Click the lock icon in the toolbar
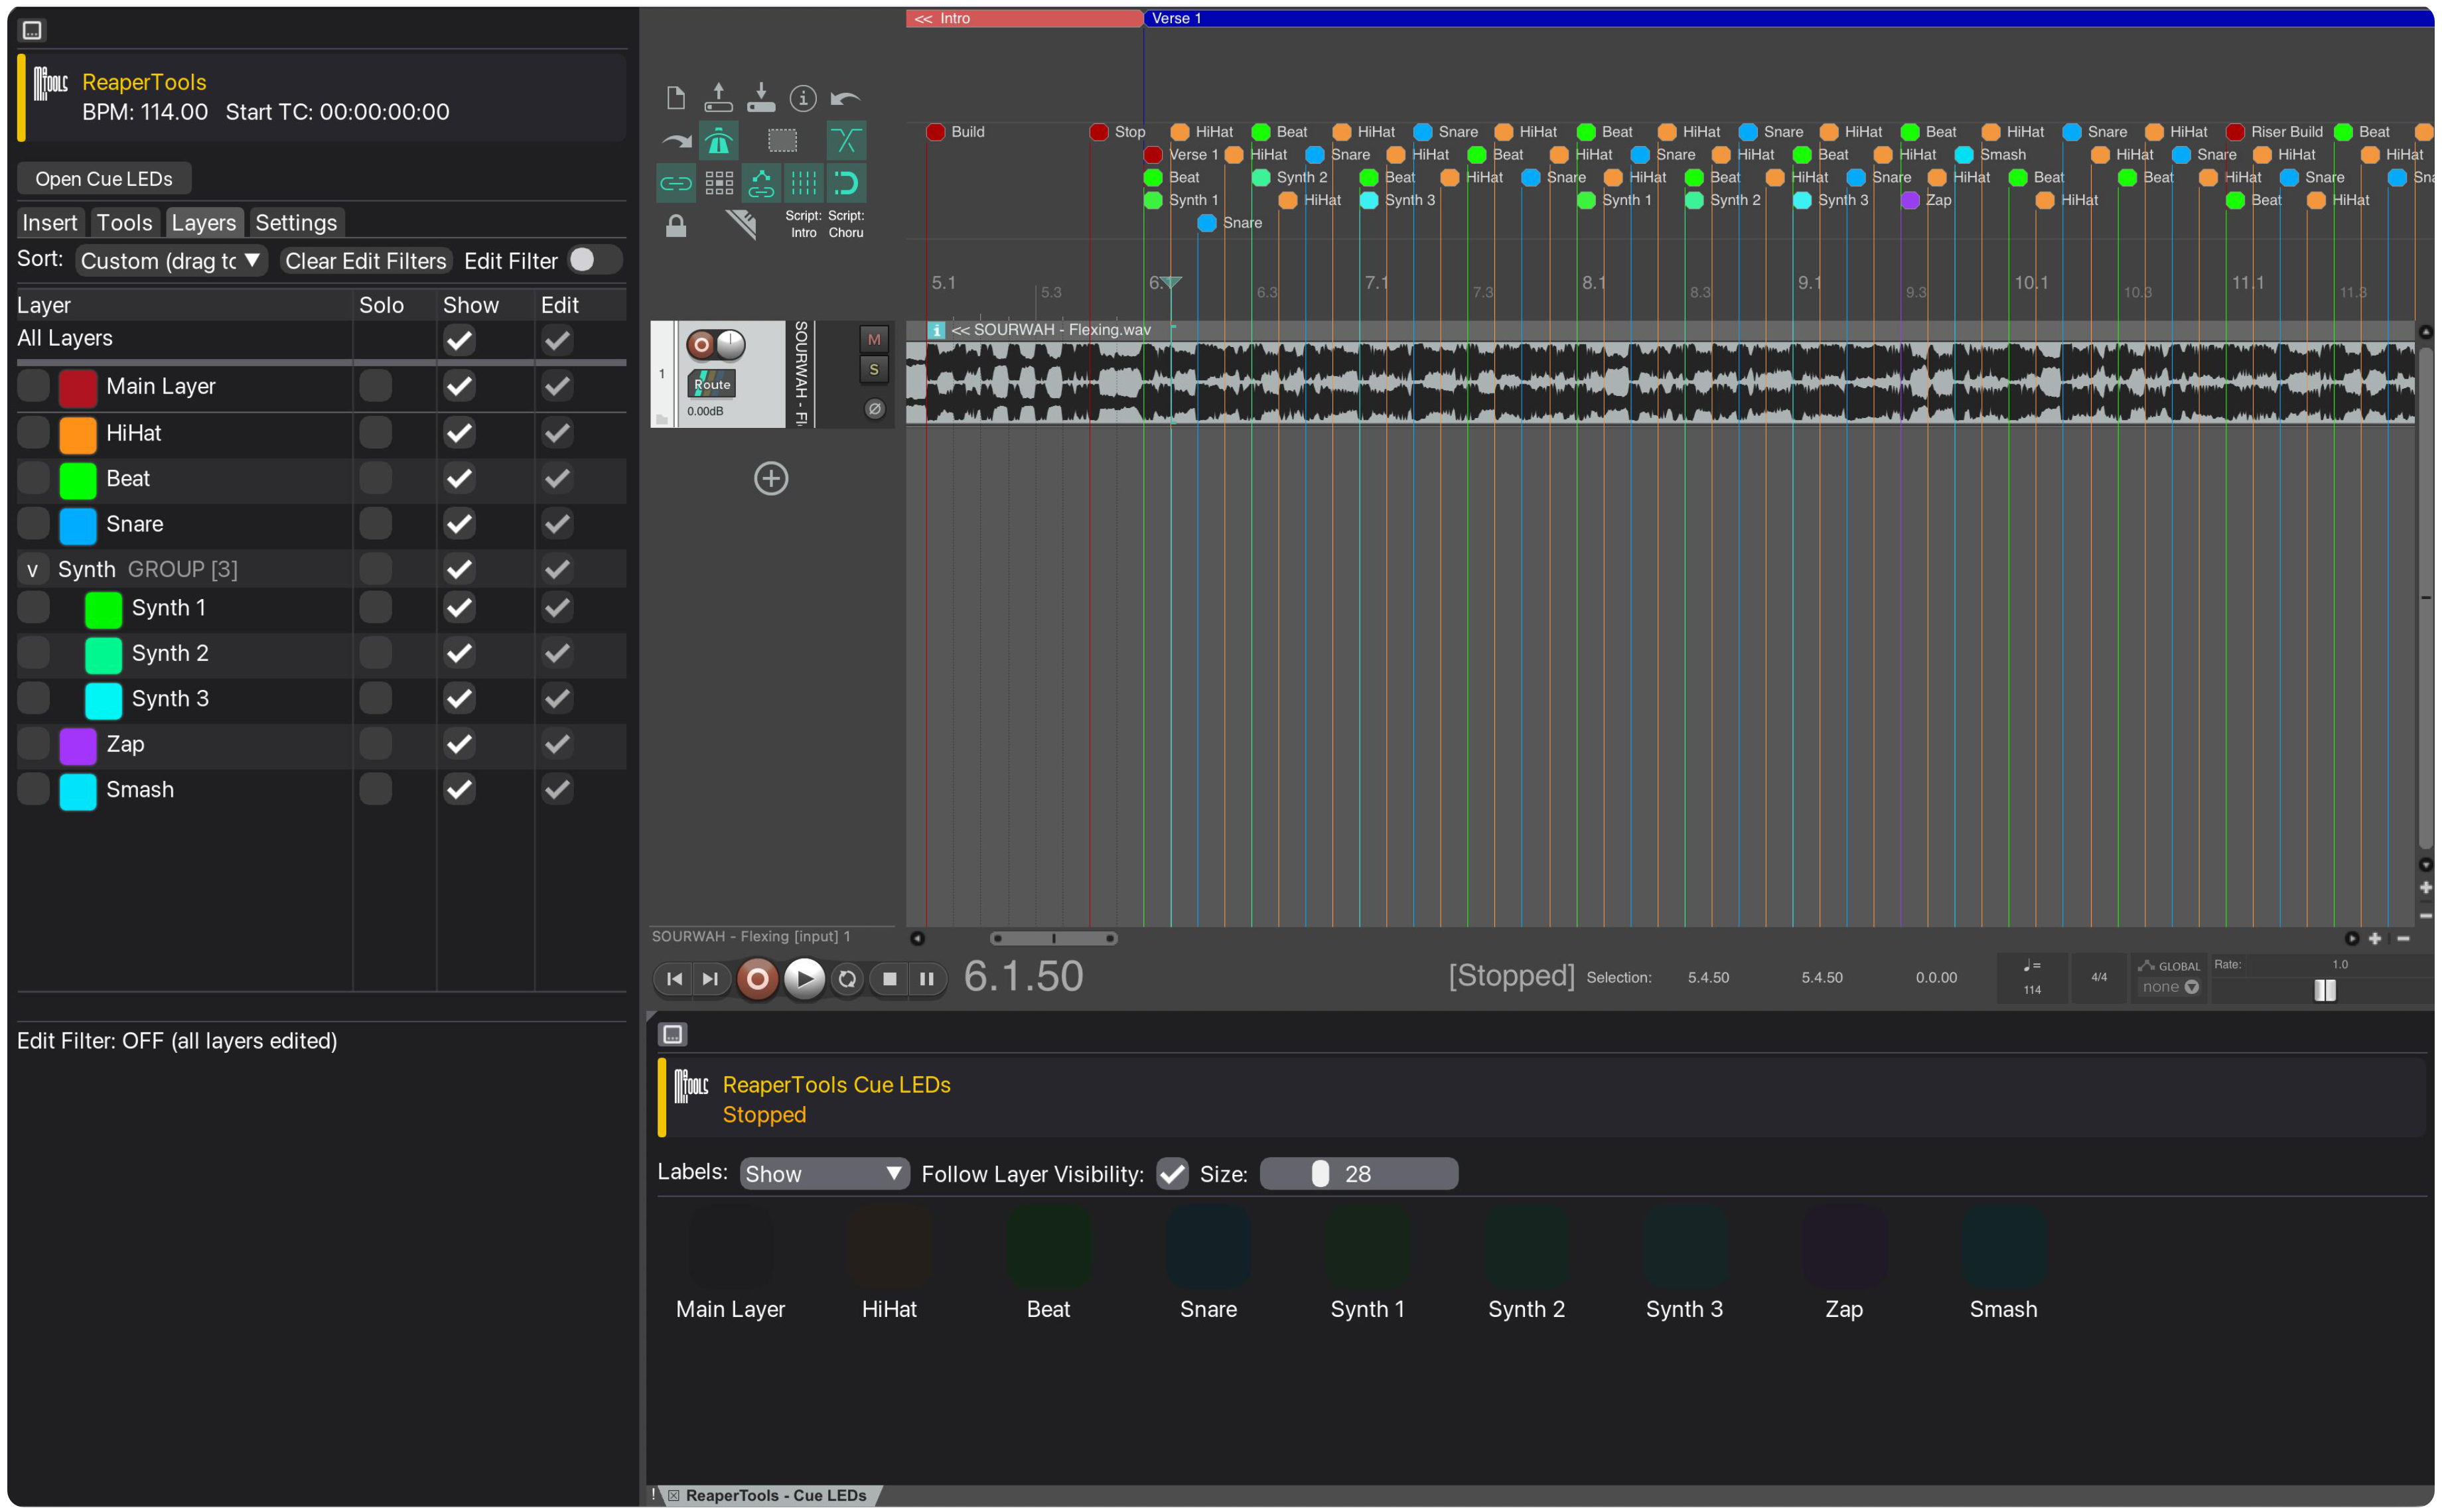This screenshot has width=2442, height=1512. tap(676, 226)
